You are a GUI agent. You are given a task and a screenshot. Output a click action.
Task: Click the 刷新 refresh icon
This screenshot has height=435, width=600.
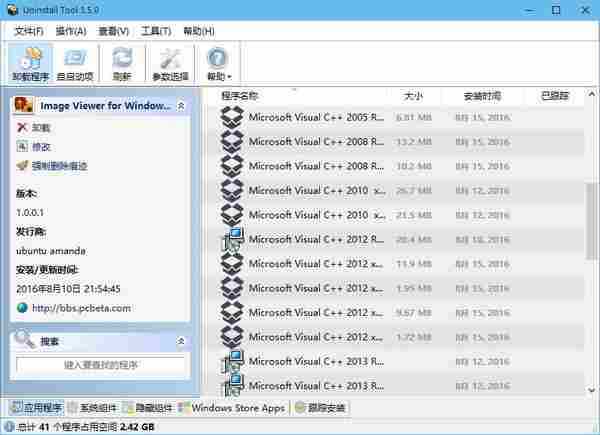click(x=122, y=63)
